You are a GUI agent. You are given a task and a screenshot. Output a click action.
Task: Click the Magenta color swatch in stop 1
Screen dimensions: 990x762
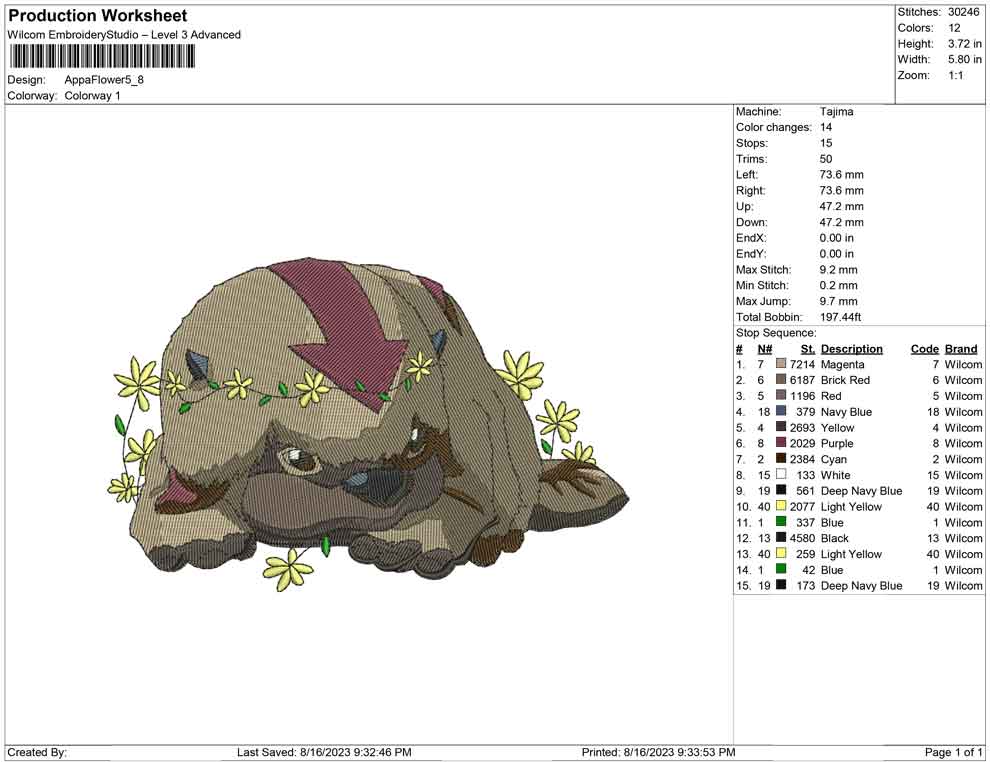coord(781,364)
